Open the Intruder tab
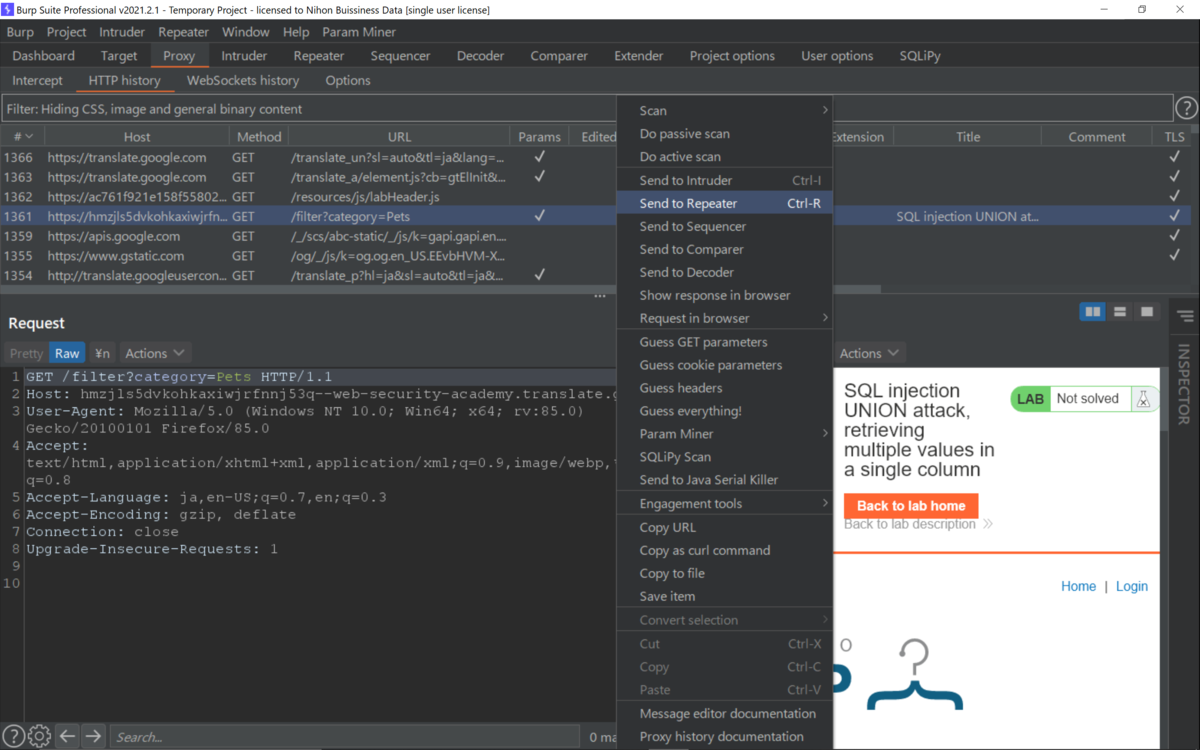The height and width of the screenshot is (750, 1200). click(244, 56)
